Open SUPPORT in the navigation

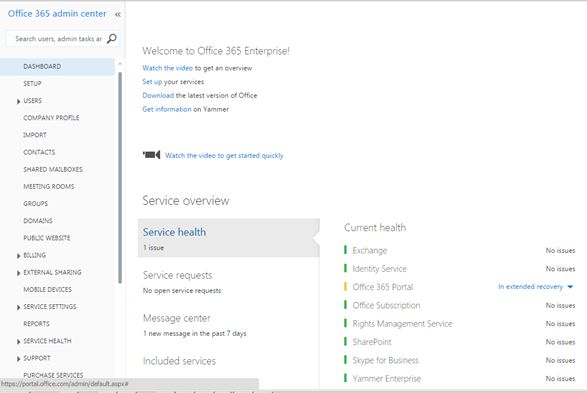coord(37,359)
